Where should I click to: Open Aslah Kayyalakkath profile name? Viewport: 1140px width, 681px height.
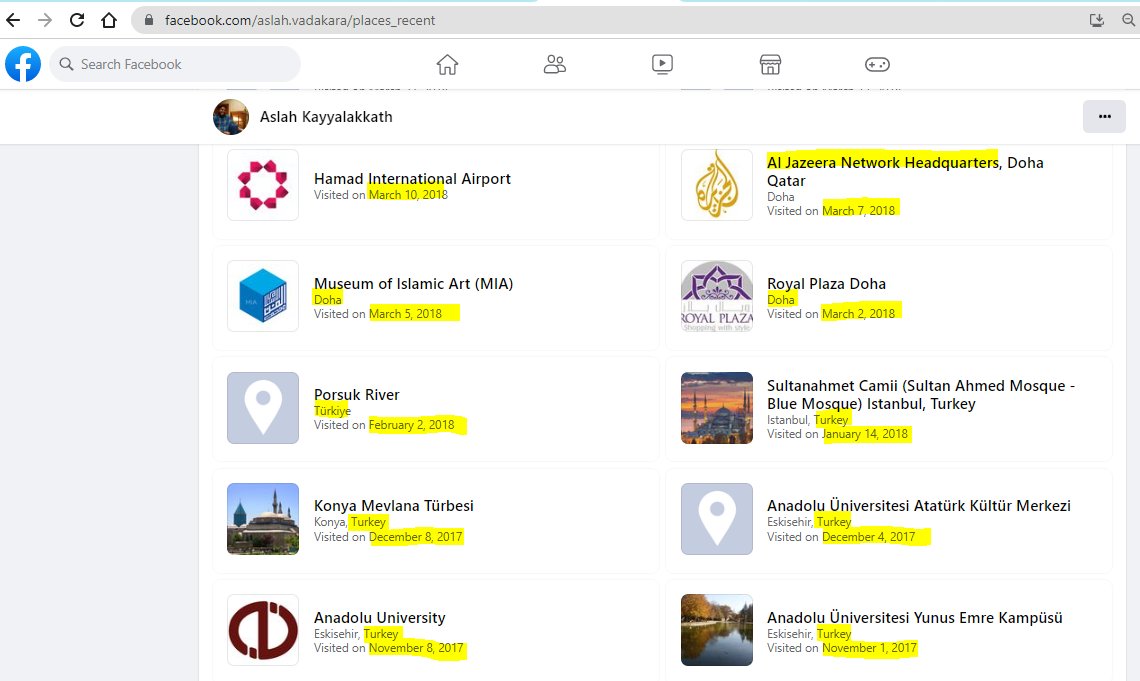(x=326, y=117)
